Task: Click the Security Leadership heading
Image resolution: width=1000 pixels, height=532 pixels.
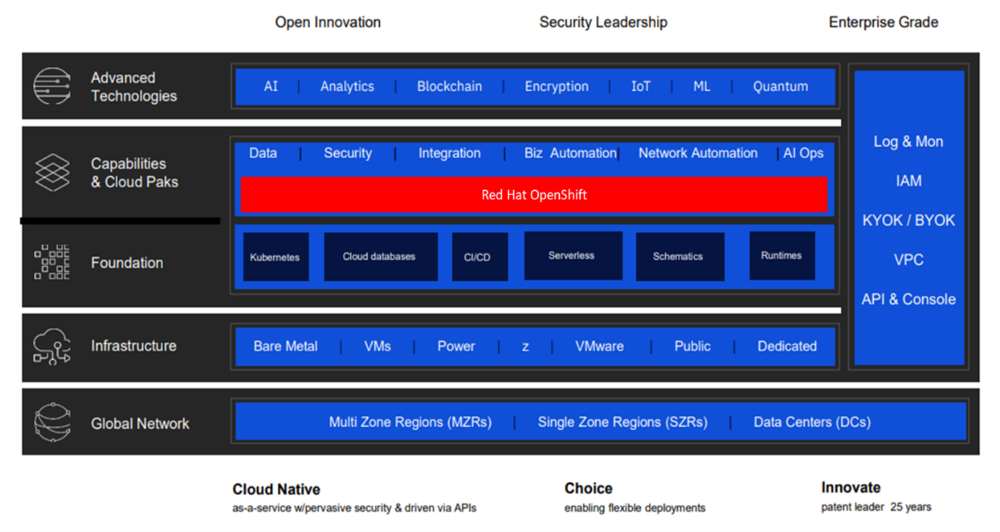Action: [603, 22]
